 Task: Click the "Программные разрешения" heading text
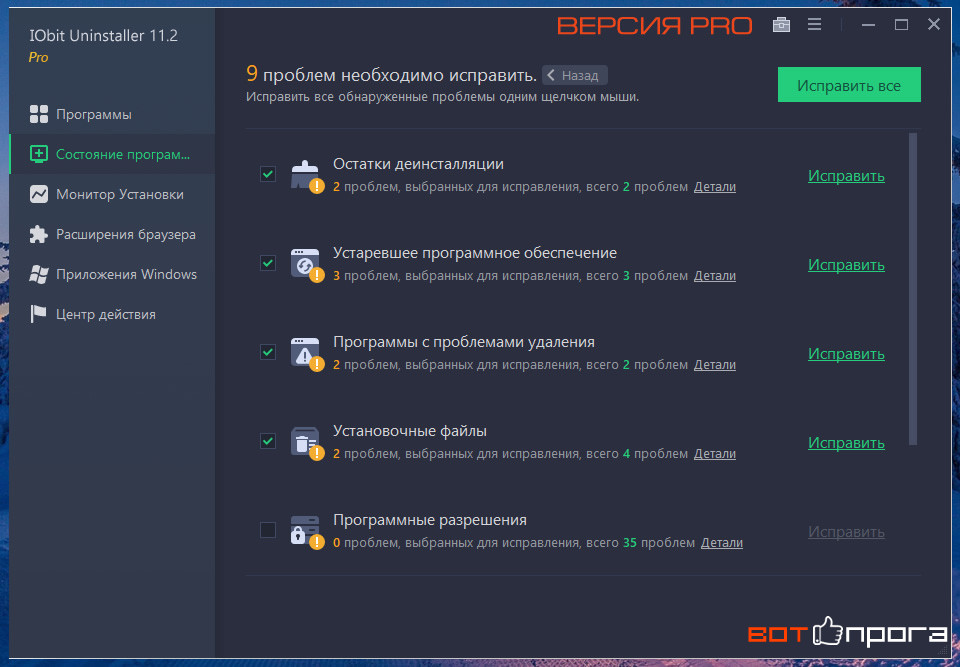(430, 520)
